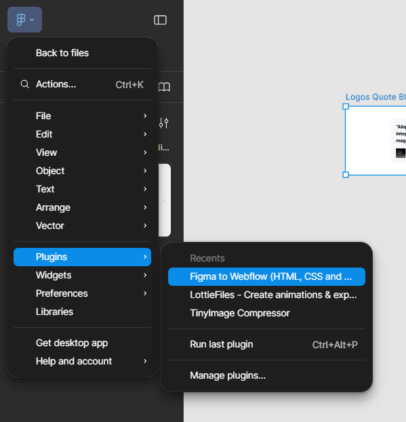Run Figma to Webflow plugin
Image resolution: width=406 pixels, height=422 pixels.
(x=267, y=277)
